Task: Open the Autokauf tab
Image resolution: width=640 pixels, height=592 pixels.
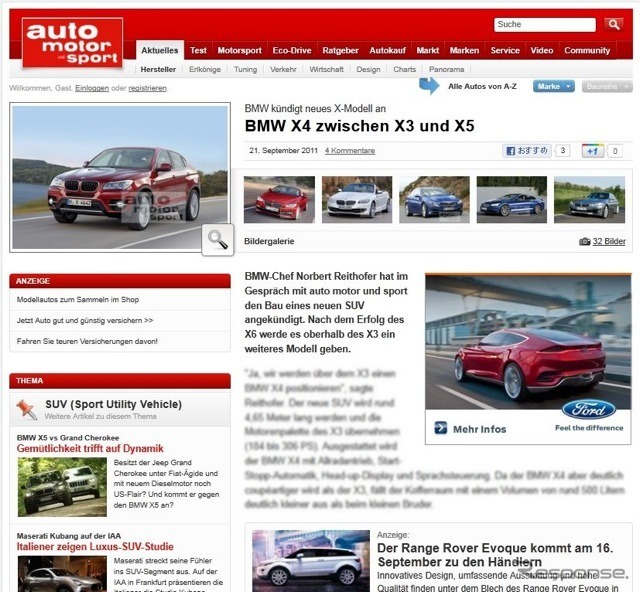Action: [x=387, y=51]
